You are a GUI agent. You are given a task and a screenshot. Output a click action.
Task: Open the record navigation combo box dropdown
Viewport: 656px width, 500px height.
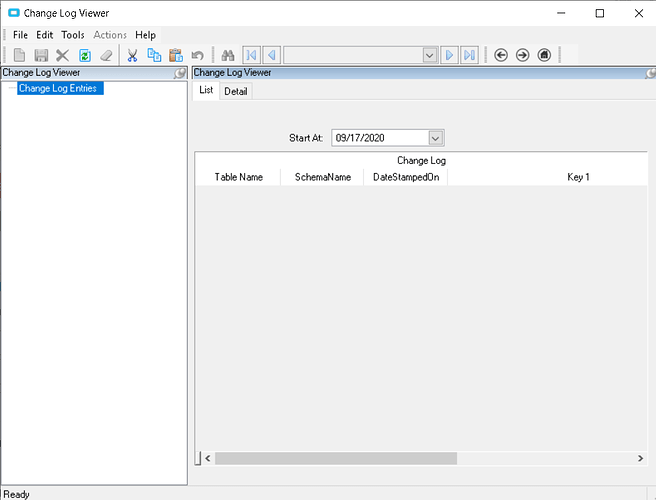[430, 55]
